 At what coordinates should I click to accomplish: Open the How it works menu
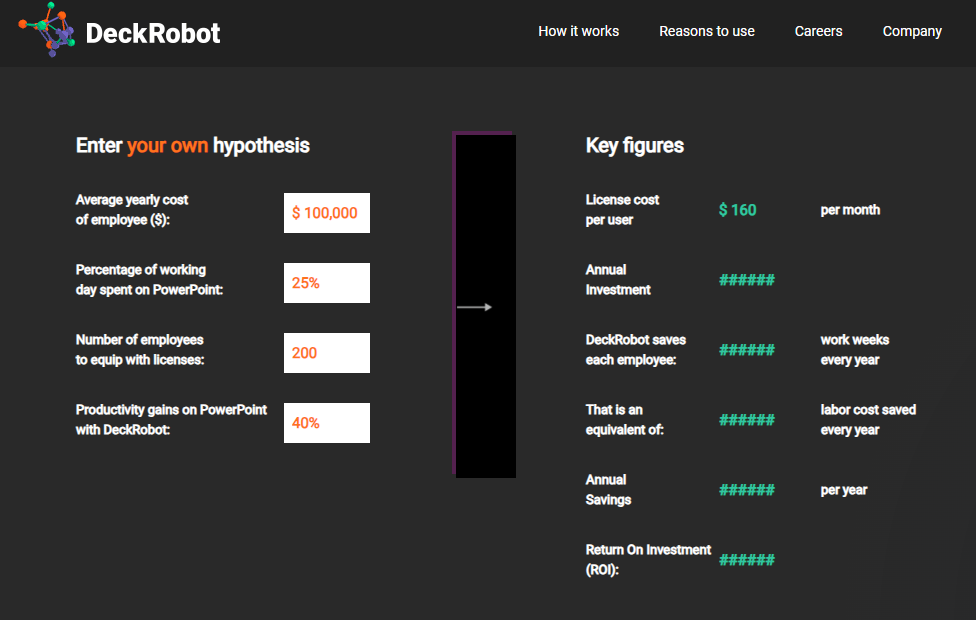(x=578, y=31)
